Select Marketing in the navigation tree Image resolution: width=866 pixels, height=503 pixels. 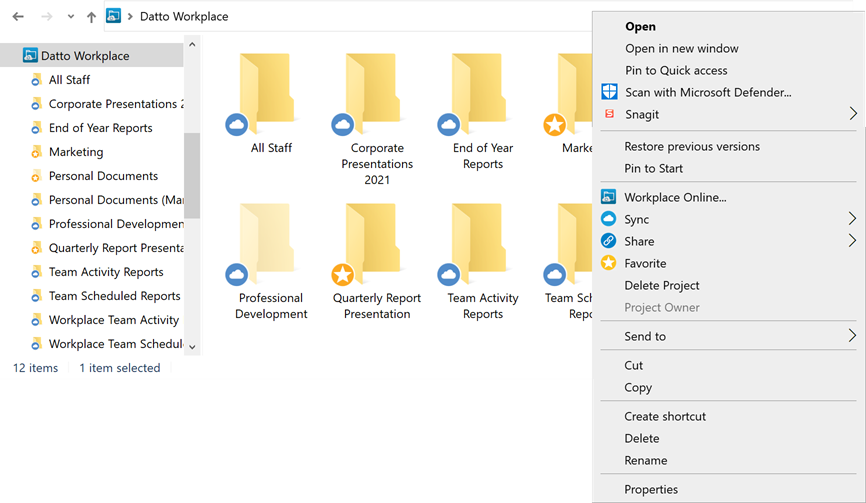pyautogui.click(x=76, y=152)
